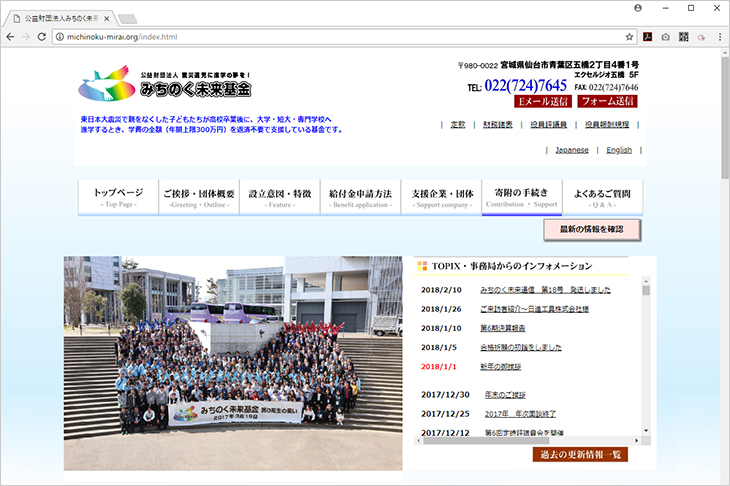
Task: Select the 寄附の手続き navigation tab
Action: 520,197
